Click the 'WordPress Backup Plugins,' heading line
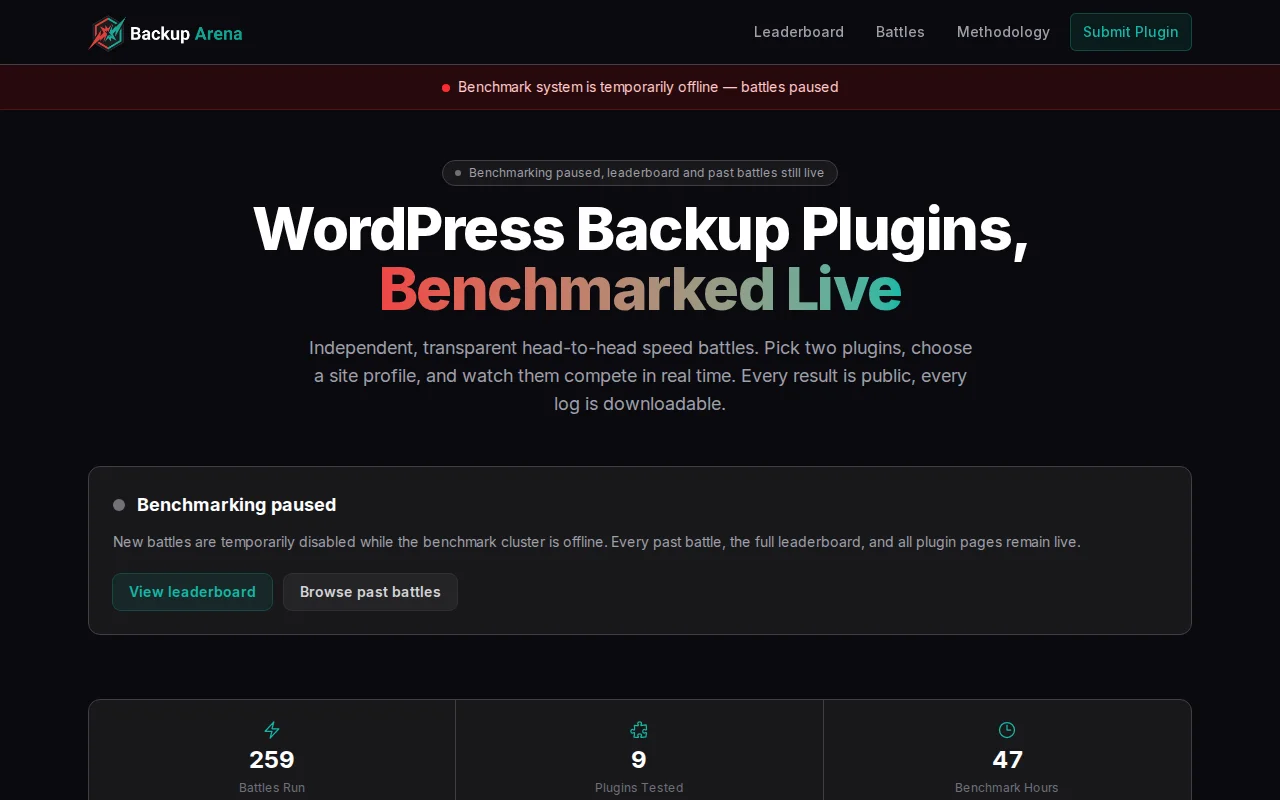 tap(640, 229)
